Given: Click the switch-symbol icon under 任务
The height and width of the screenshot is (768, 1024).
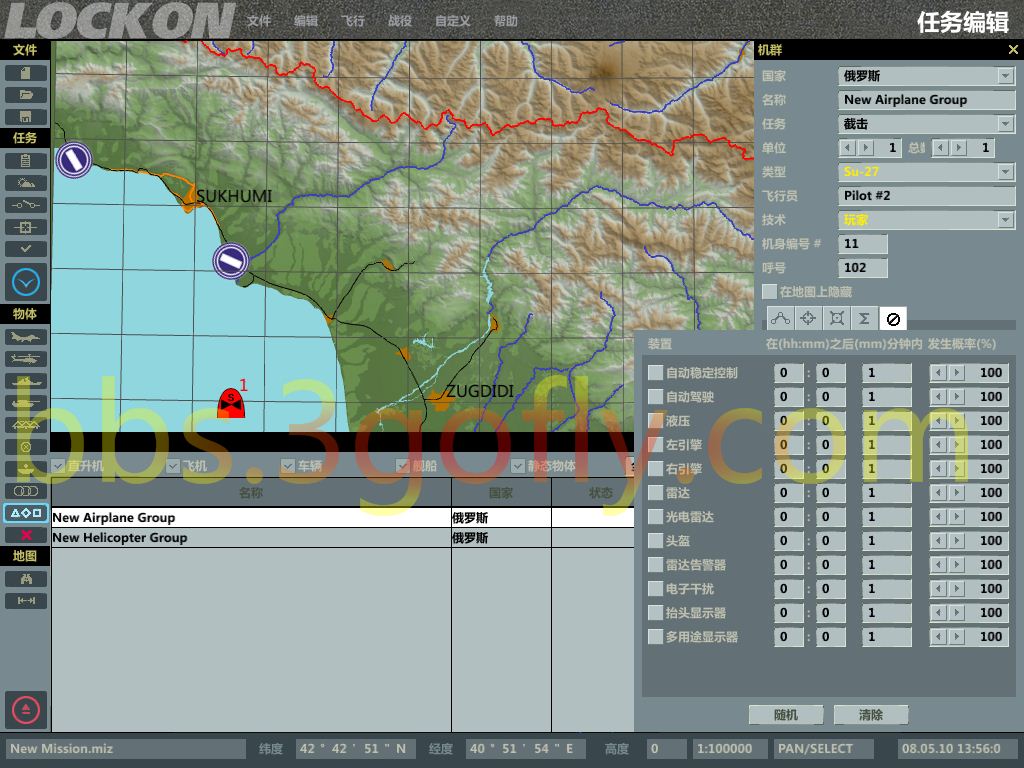Looking at the screenshot, I should coord(25,205).
